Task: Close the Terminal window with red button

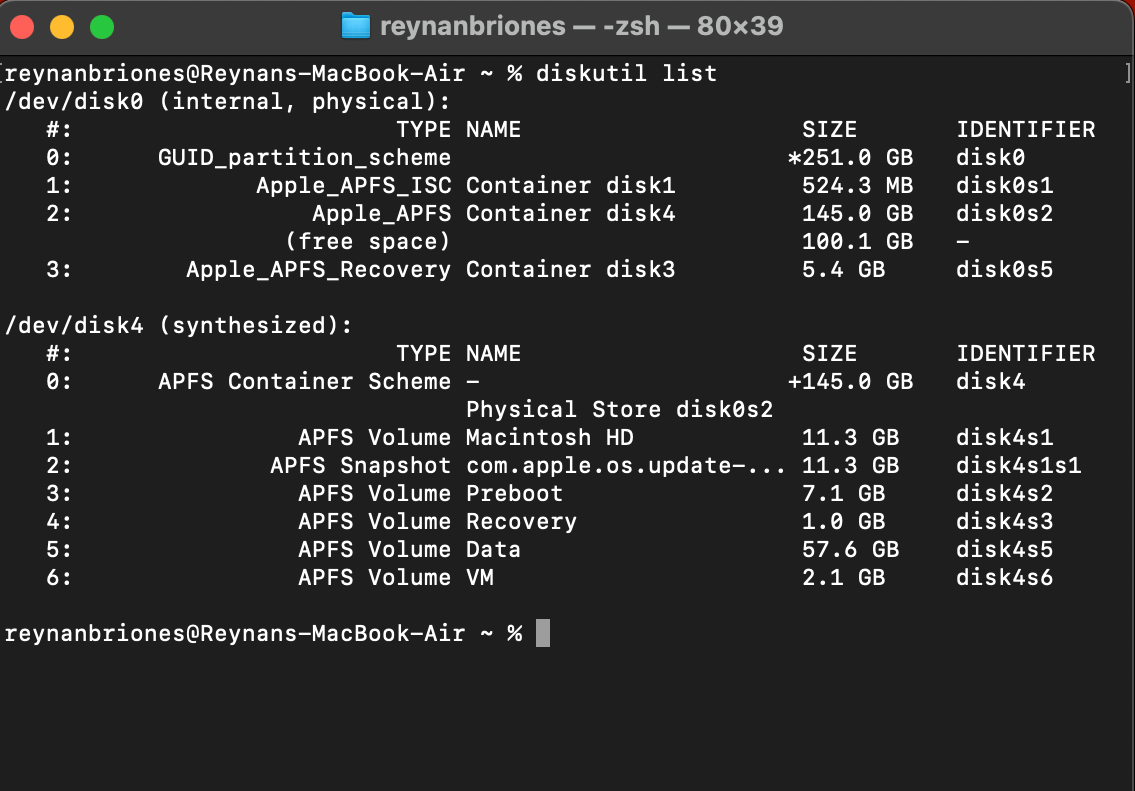Action: click(x=22, y=27)
